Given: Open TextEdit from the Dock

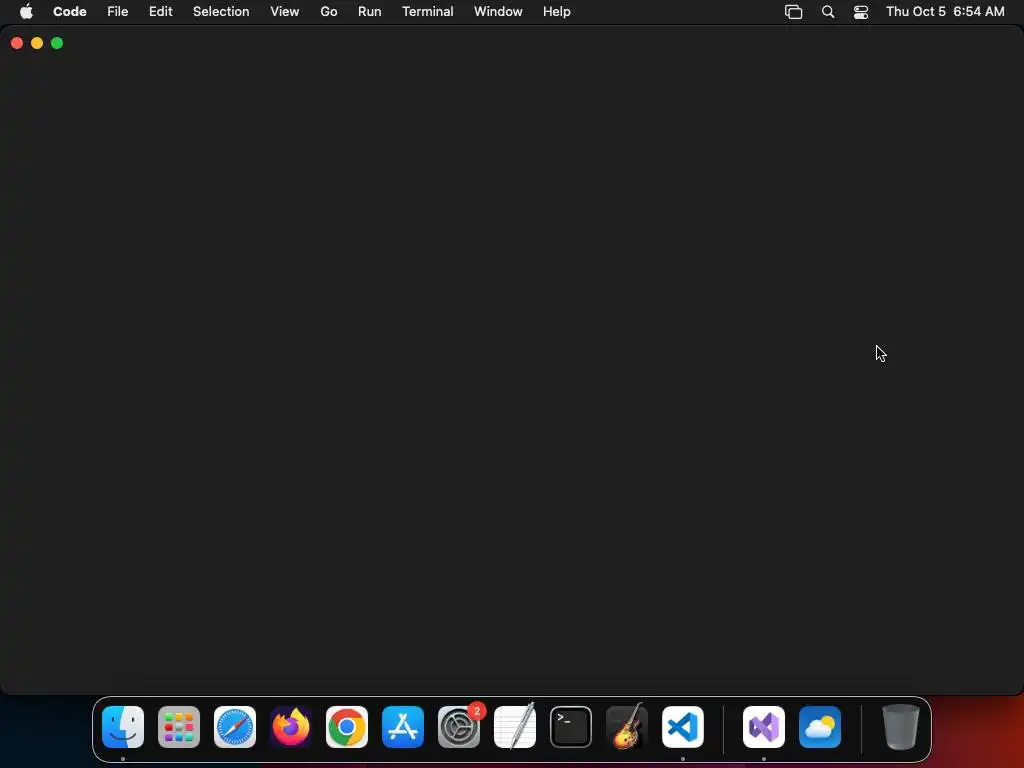Looking at the screenshot, I should pos(515,727).
